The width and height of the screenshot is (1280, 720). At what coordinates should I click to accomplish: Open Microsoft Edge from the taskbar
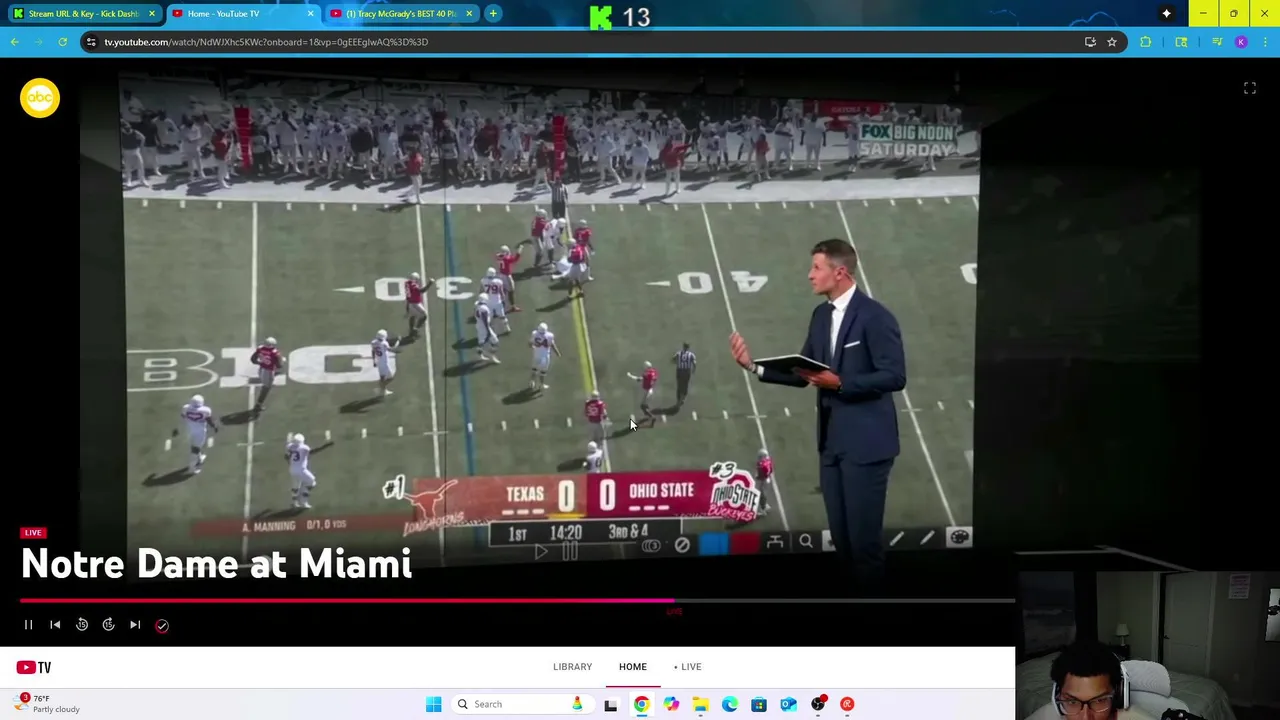(729, 704)
